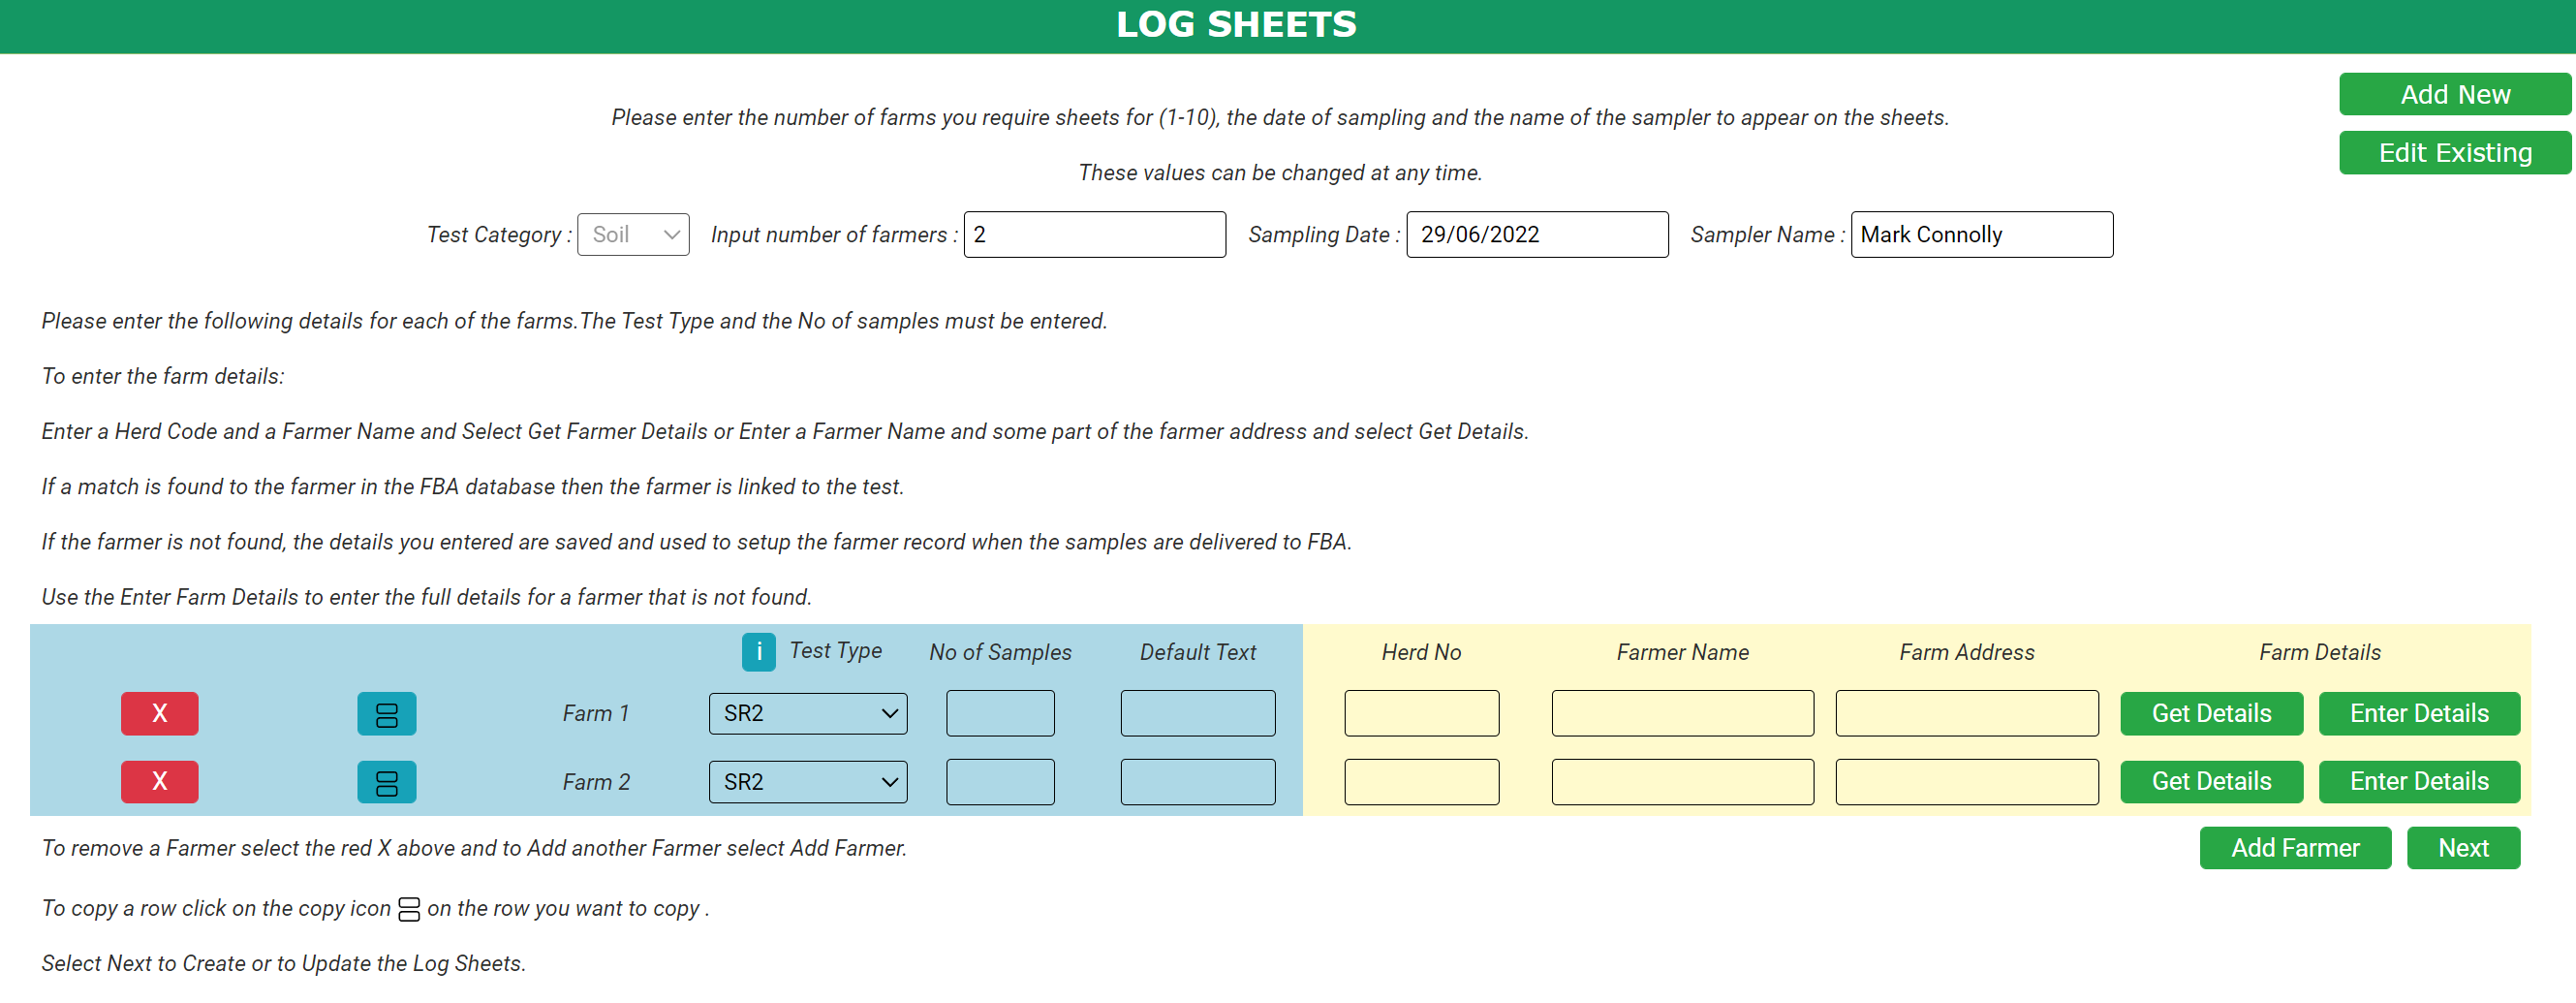
Task: Get Details for Farm 2
Action: tap(2211, 781)
